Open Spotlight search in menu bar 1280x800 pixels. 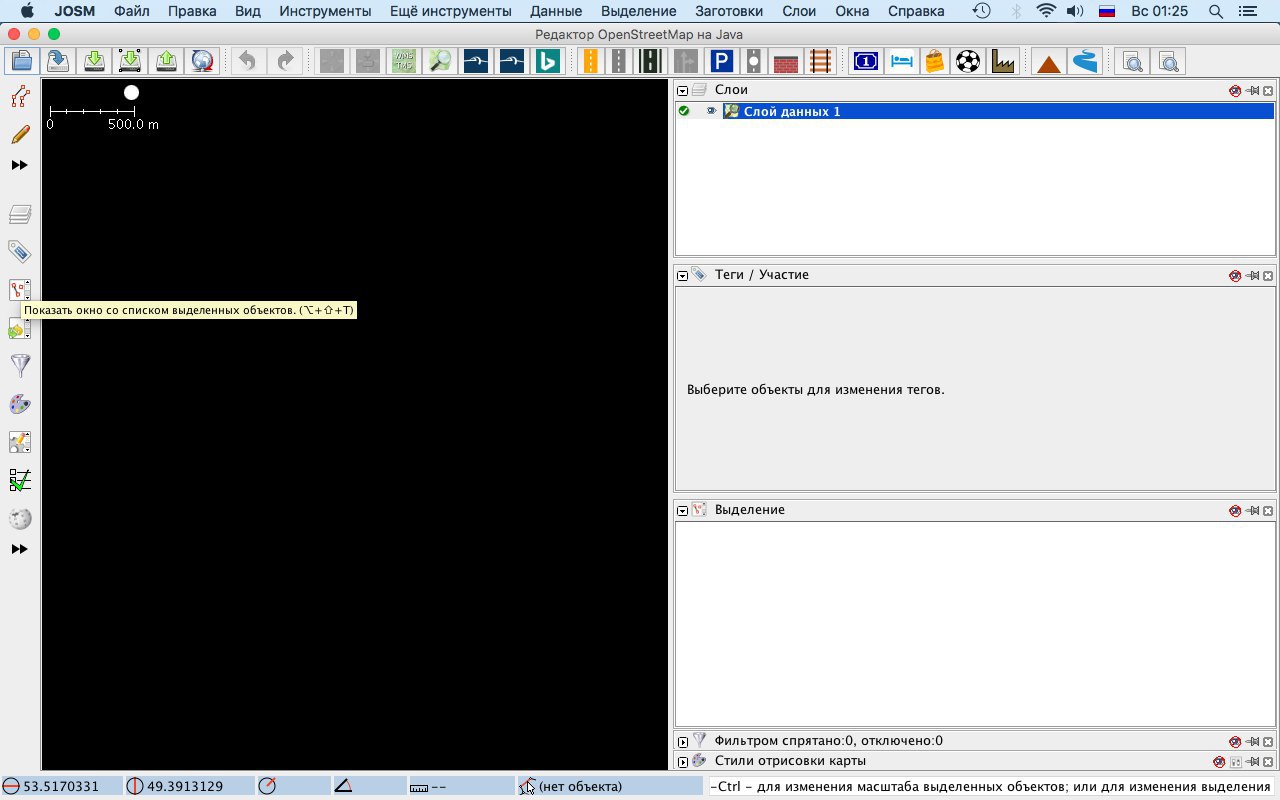click(x=1216, y=11)
